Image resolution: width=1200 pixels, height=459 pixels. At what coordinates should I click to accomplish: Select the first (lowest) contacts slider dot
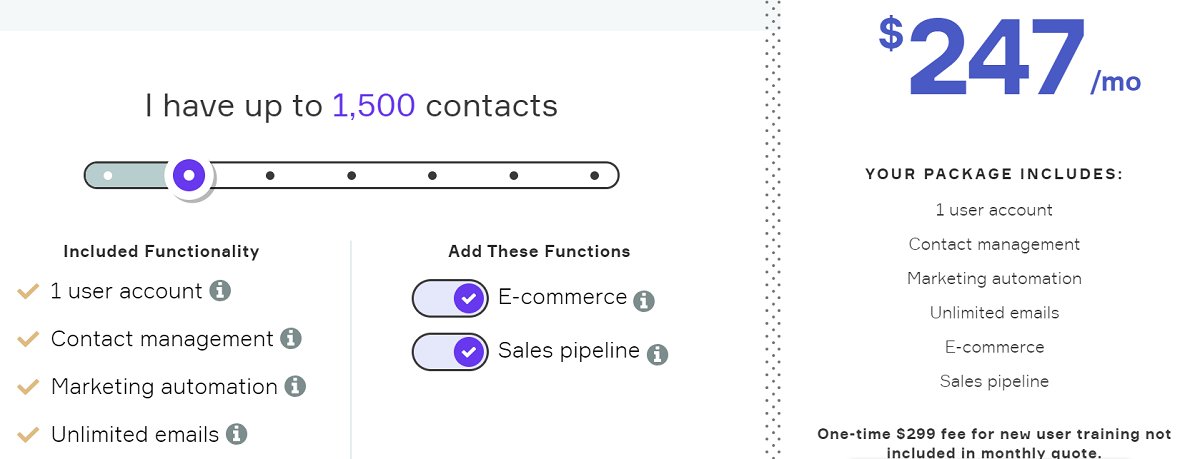(x=108, y=176)
